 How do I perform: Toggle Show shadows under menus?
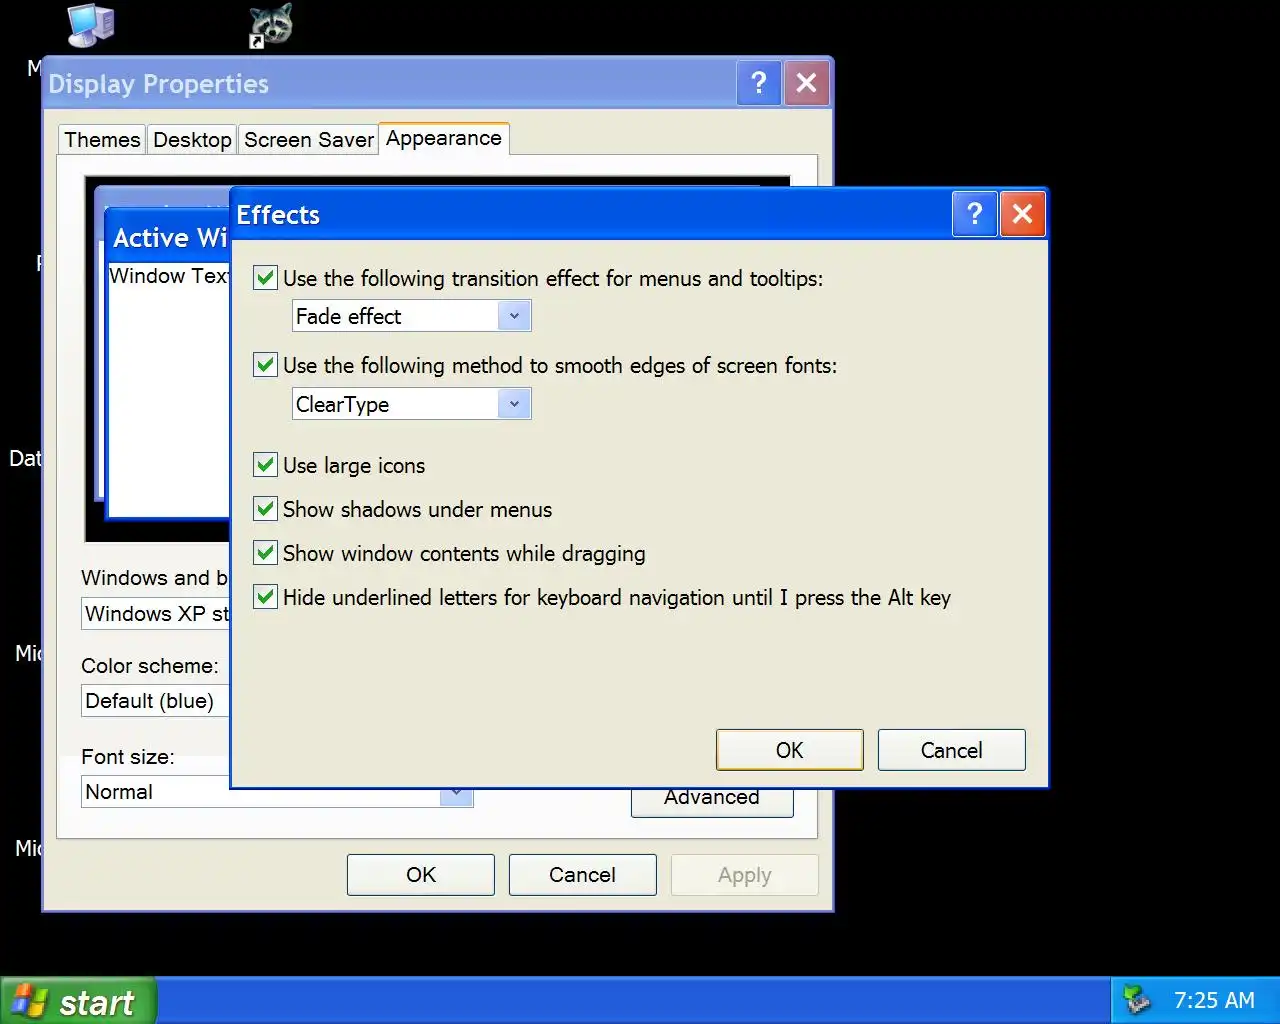click(x=265, y=509)
